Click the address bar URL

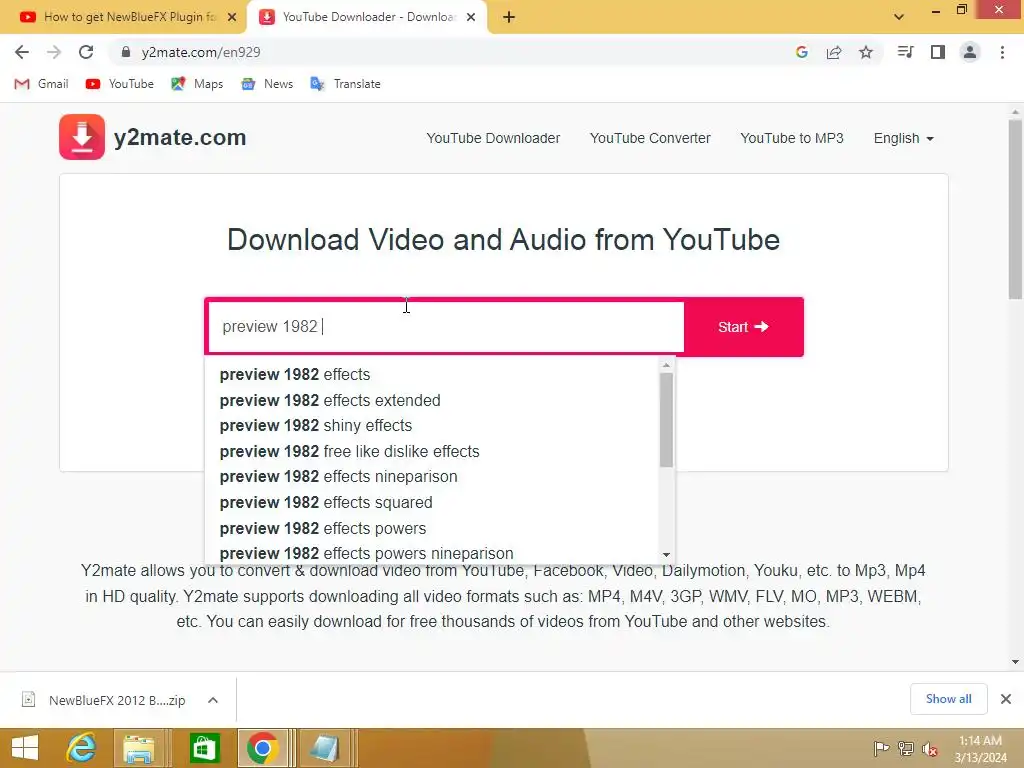200,52
